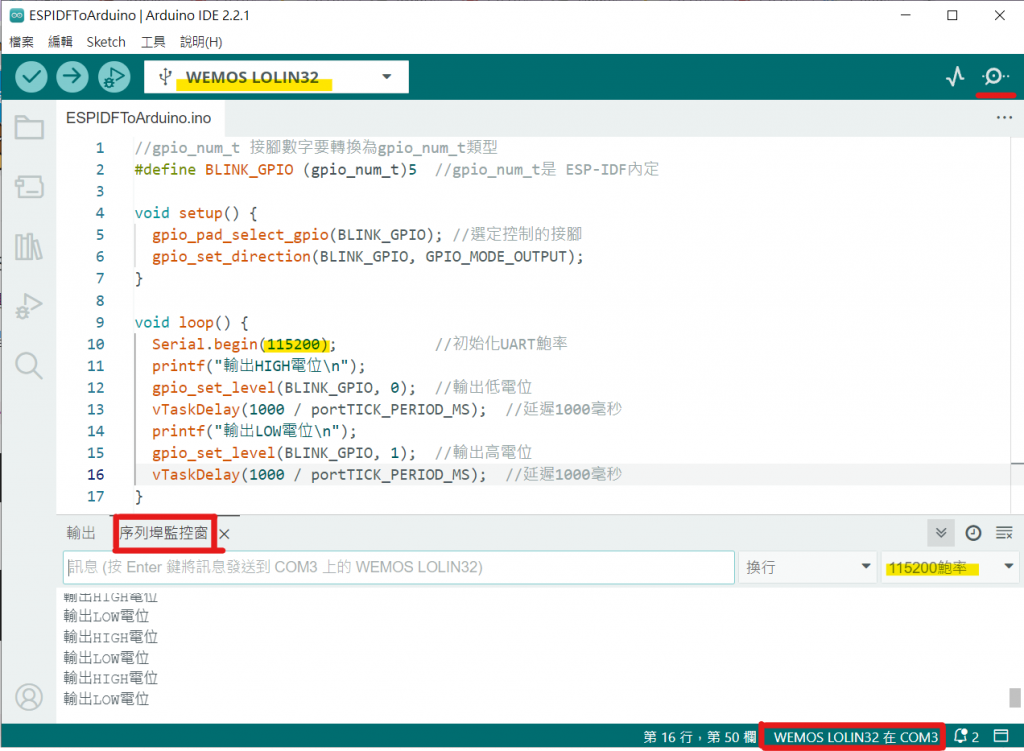The width and height of the screenshot is (1024, 751).
Task: Click the Verify sketch checkmark button
Action: pos(31,77)
